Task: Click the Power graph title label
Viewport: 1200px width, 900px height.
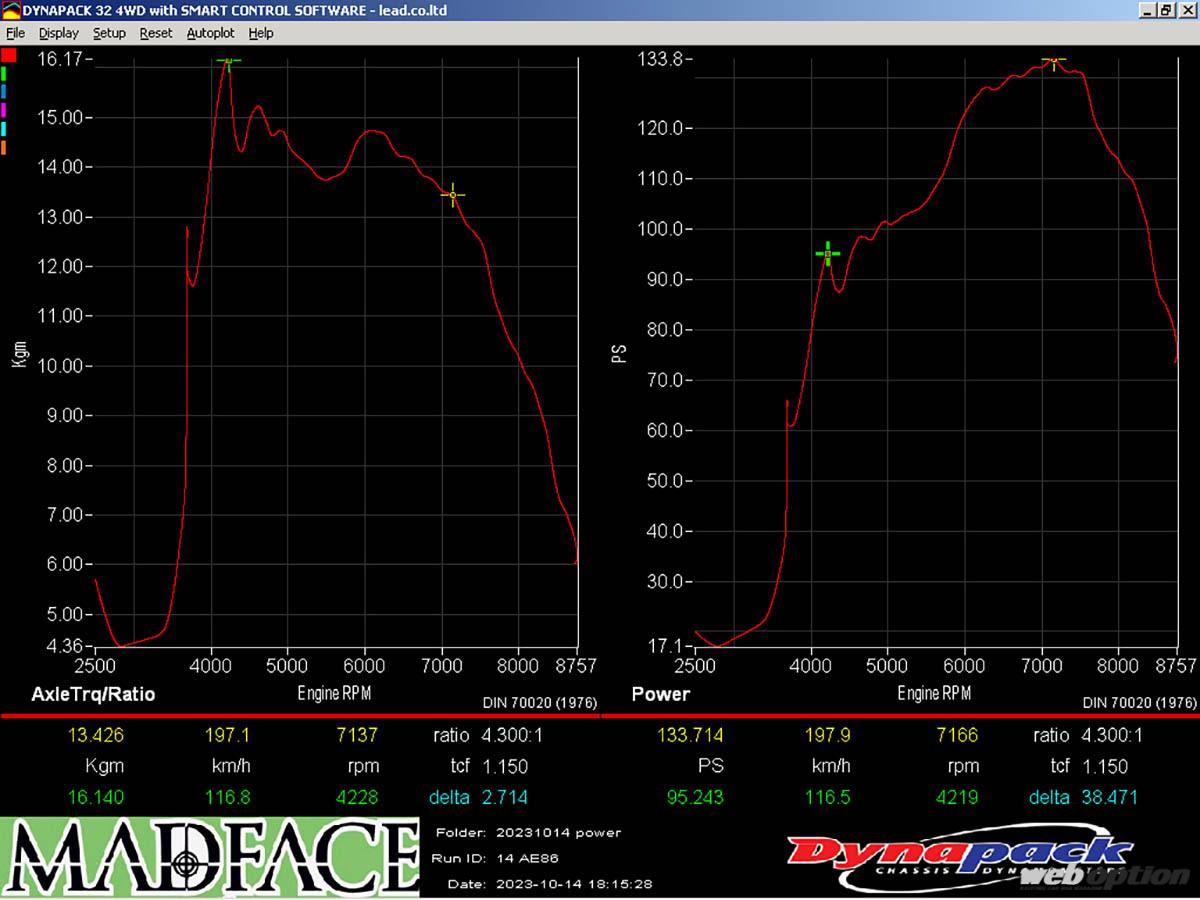Action: point(660,694)
